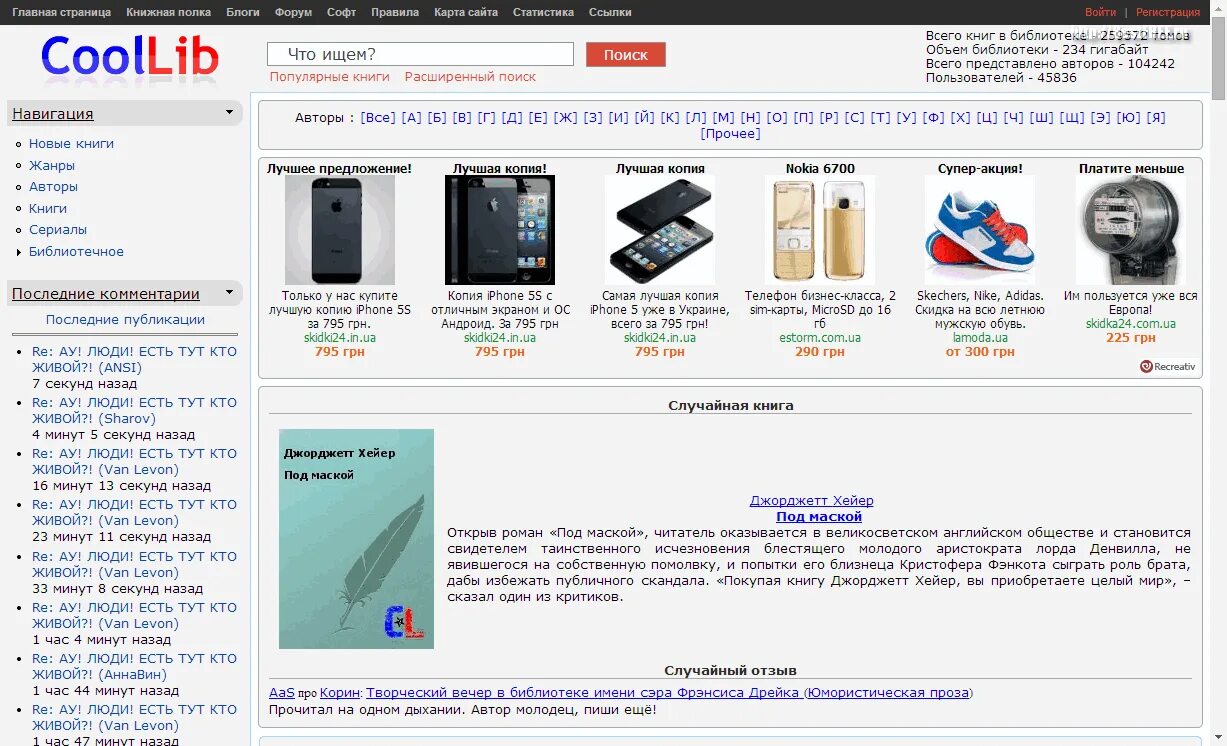Click the scrollbar up arrow
1227x746 pixels.
click(1219, 7)
